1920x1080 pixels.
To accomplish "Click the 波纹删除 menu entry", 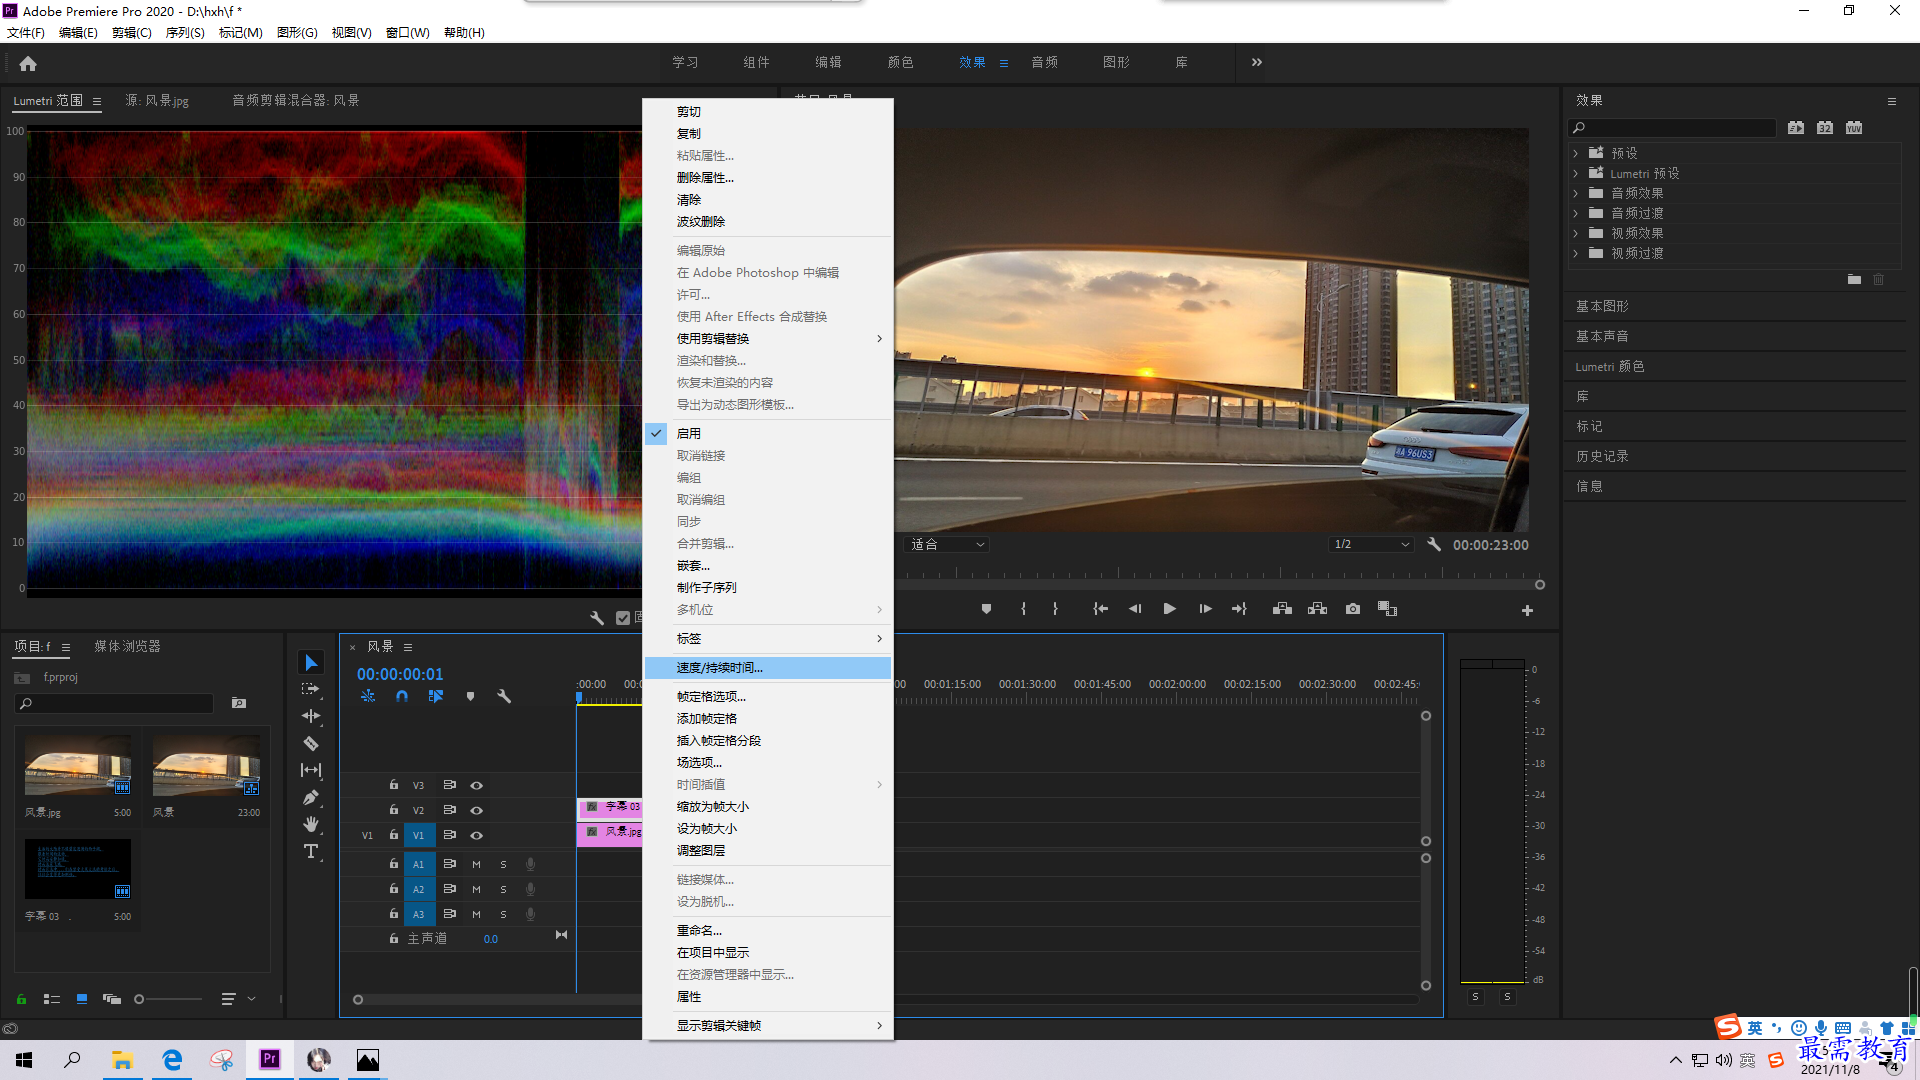I will click(x=768, y=222).
